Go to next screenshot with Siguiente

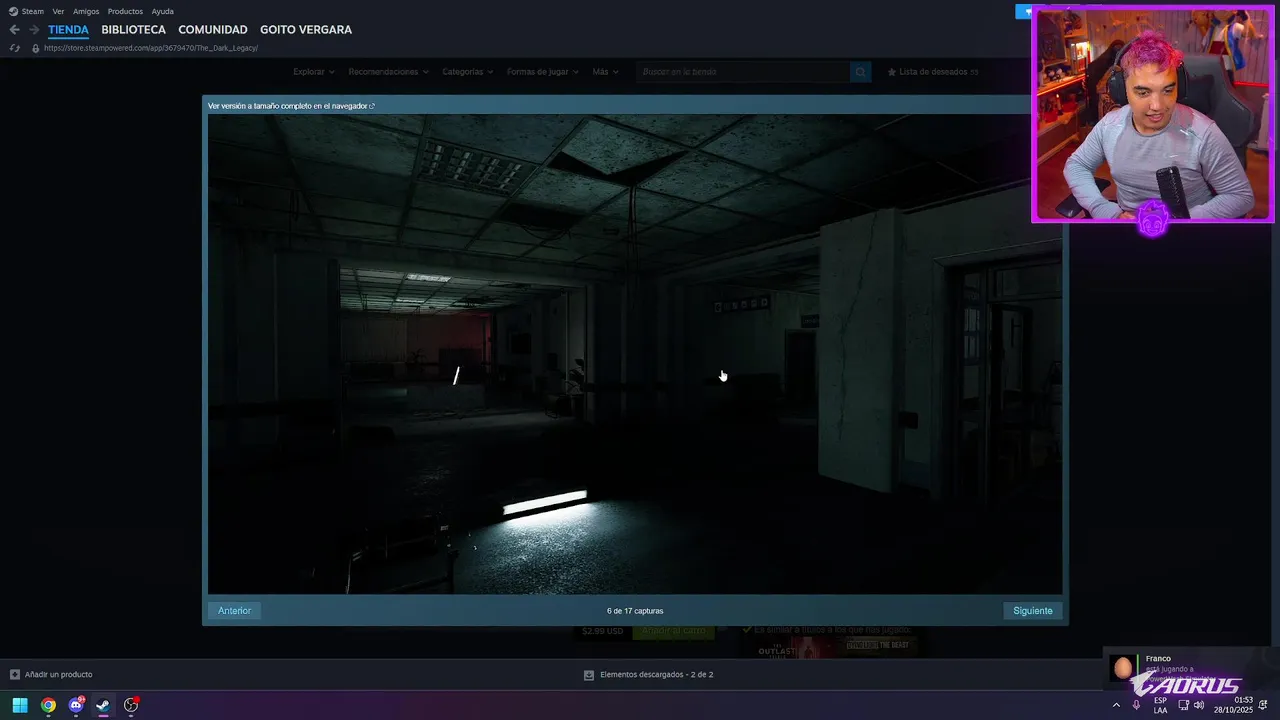pos(1033,611)
